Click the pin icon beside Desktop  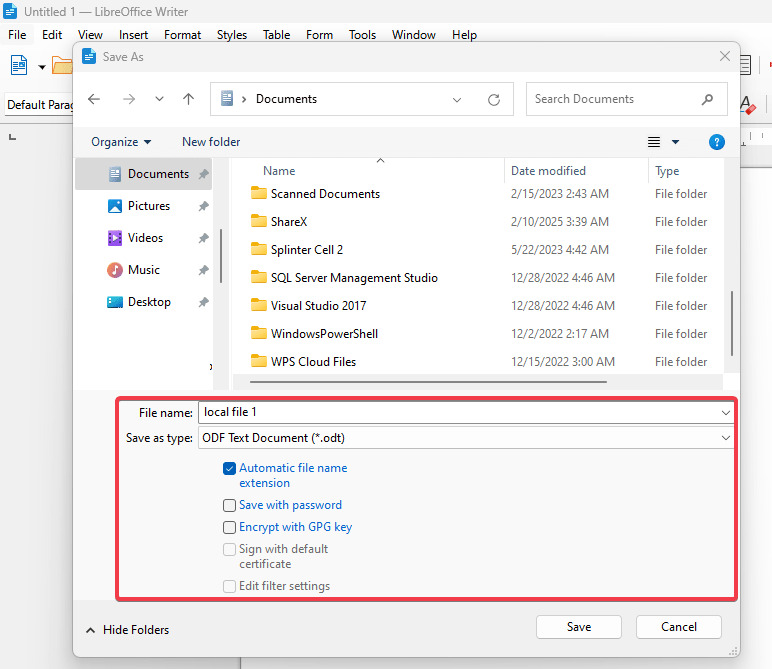(203, 302)
